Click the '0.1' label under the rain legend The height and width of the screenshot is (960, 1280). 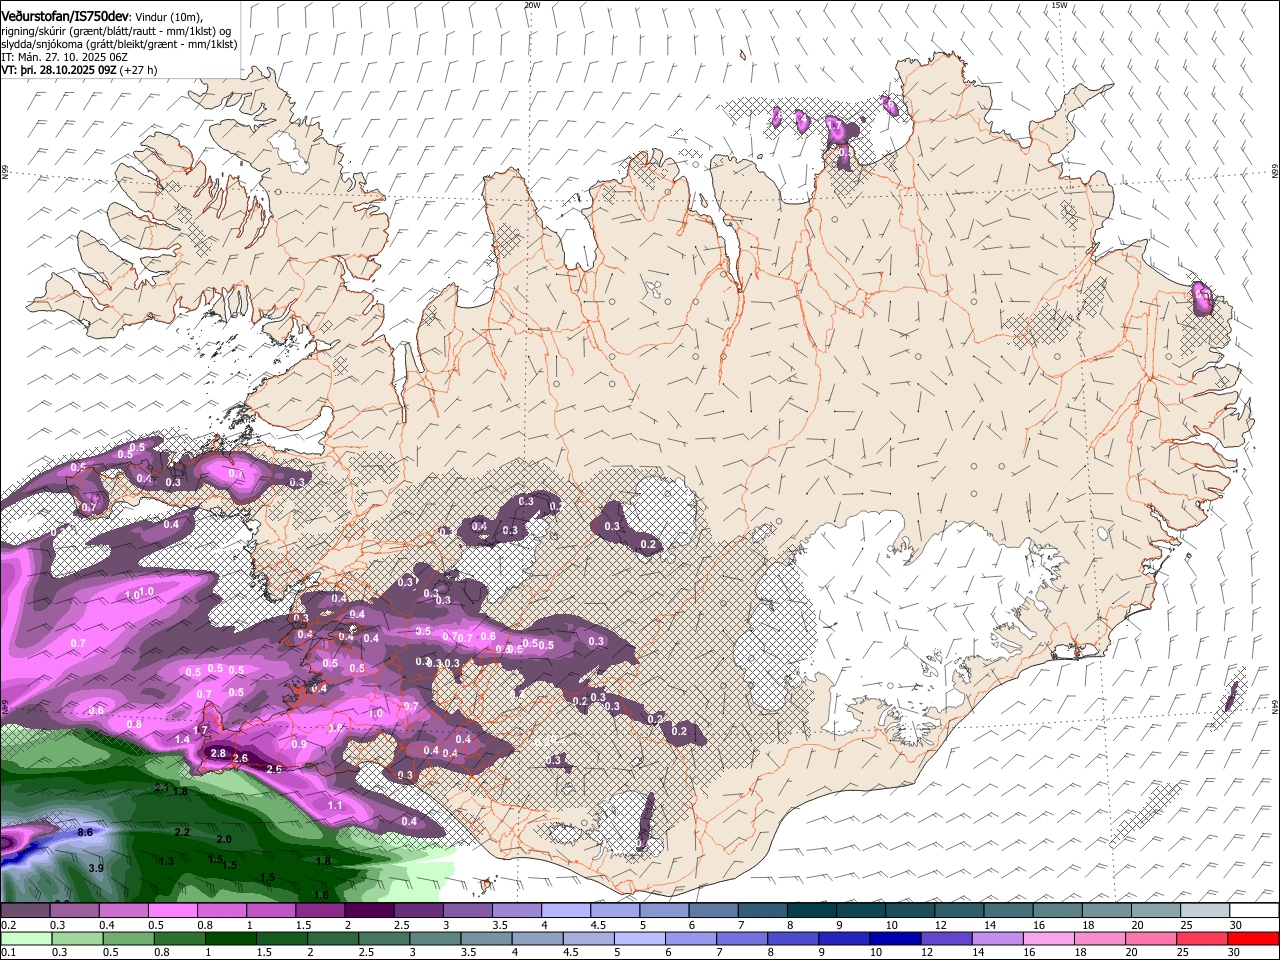(x=6, y=953)
